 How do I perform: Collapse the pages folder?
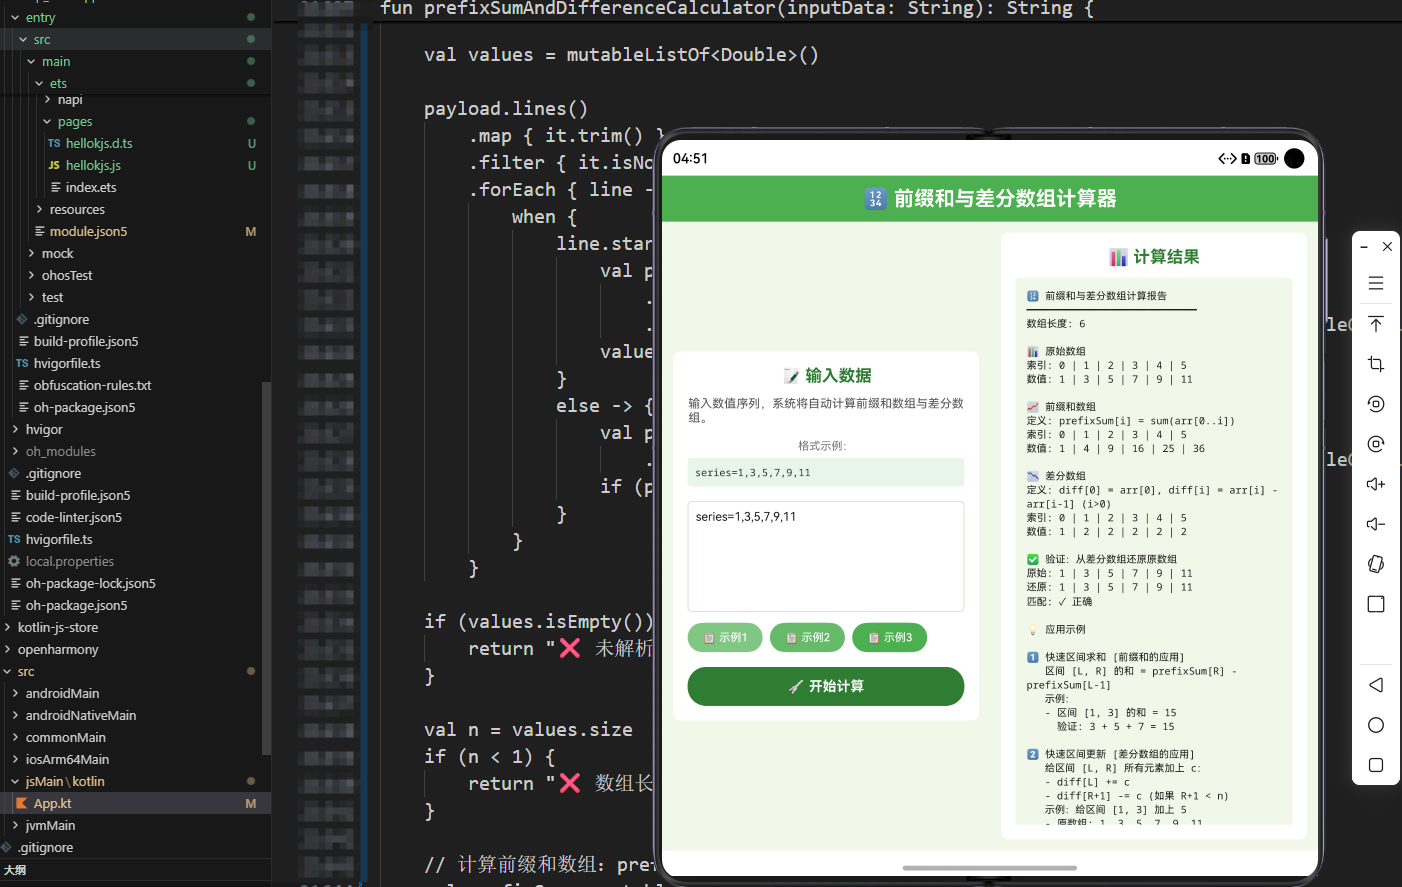(x=47, y=121)
